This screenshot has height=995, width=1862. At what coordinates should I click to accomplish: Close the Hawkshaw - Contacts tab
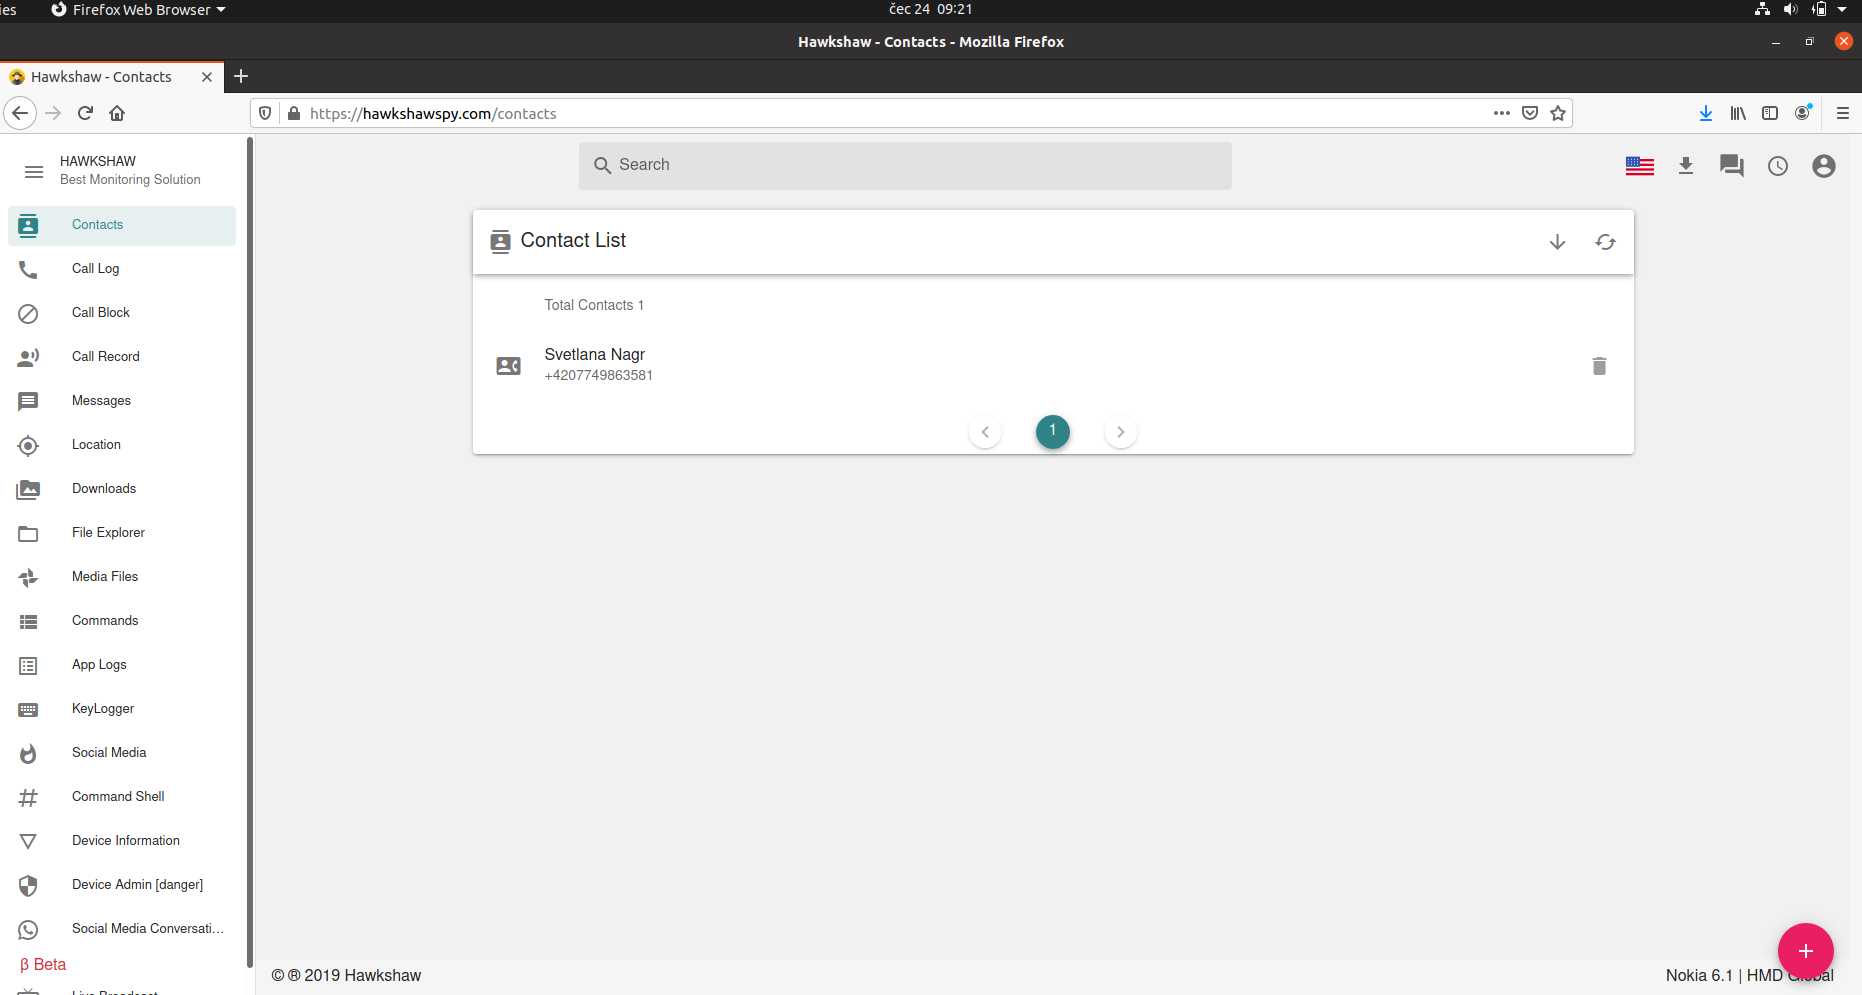[x=207, y=77]
